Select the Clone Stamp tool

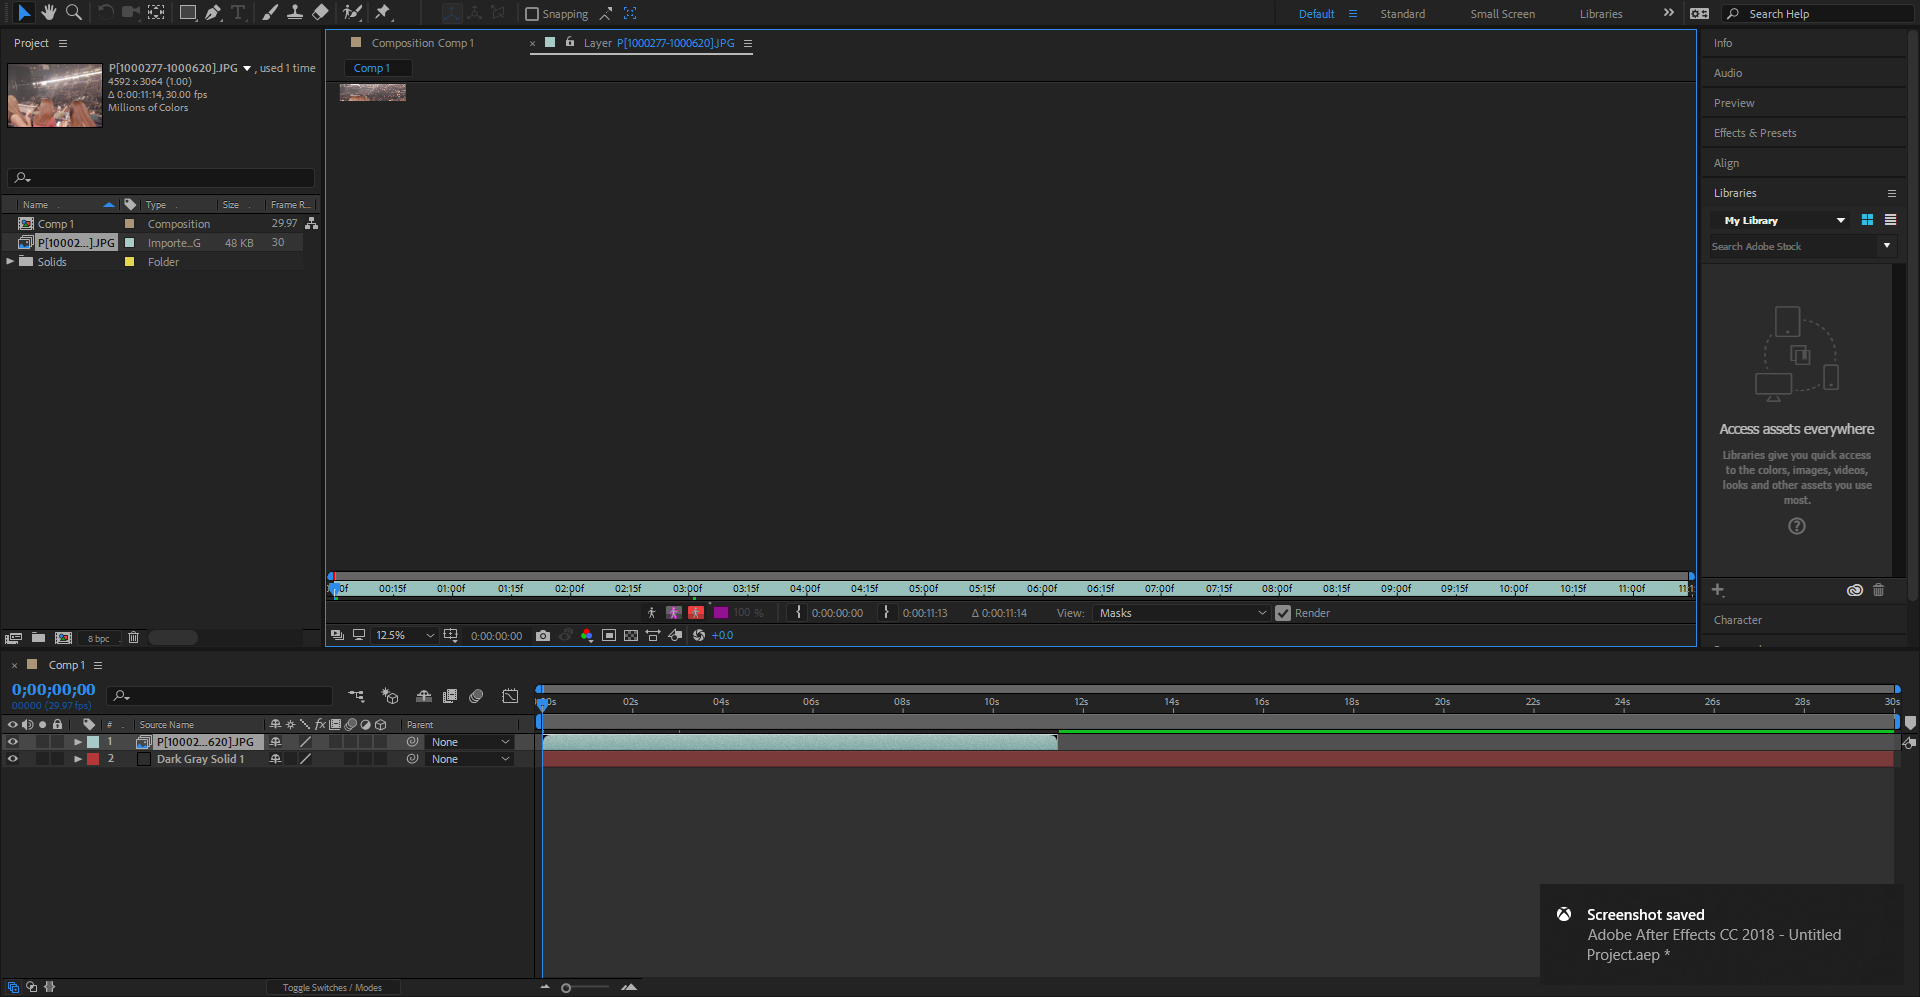tap(295, 13)
